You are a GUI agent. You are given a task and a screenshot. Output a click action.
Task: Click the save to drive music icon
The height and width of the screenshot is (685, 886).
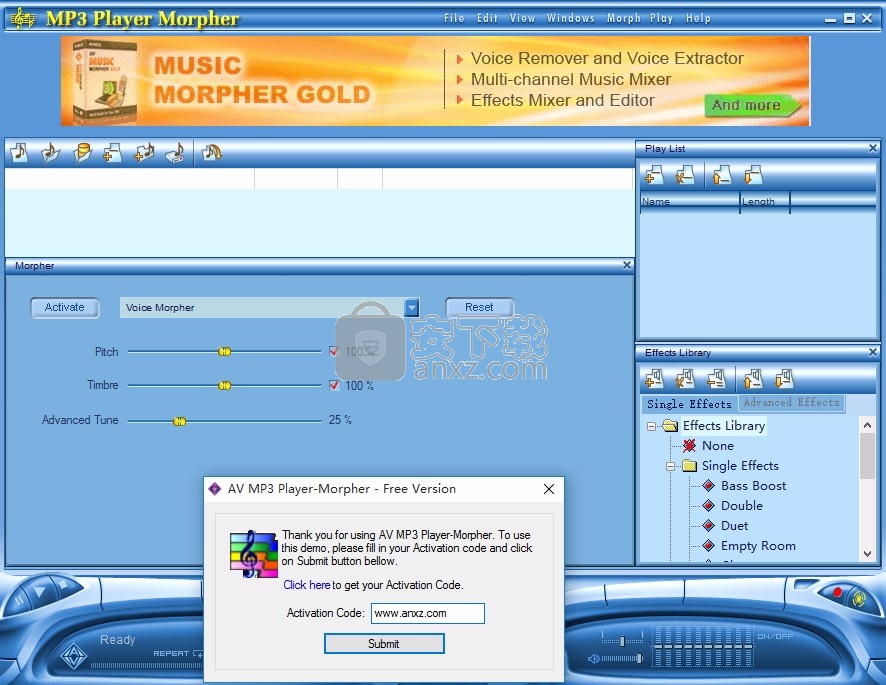tap(176, 153)
